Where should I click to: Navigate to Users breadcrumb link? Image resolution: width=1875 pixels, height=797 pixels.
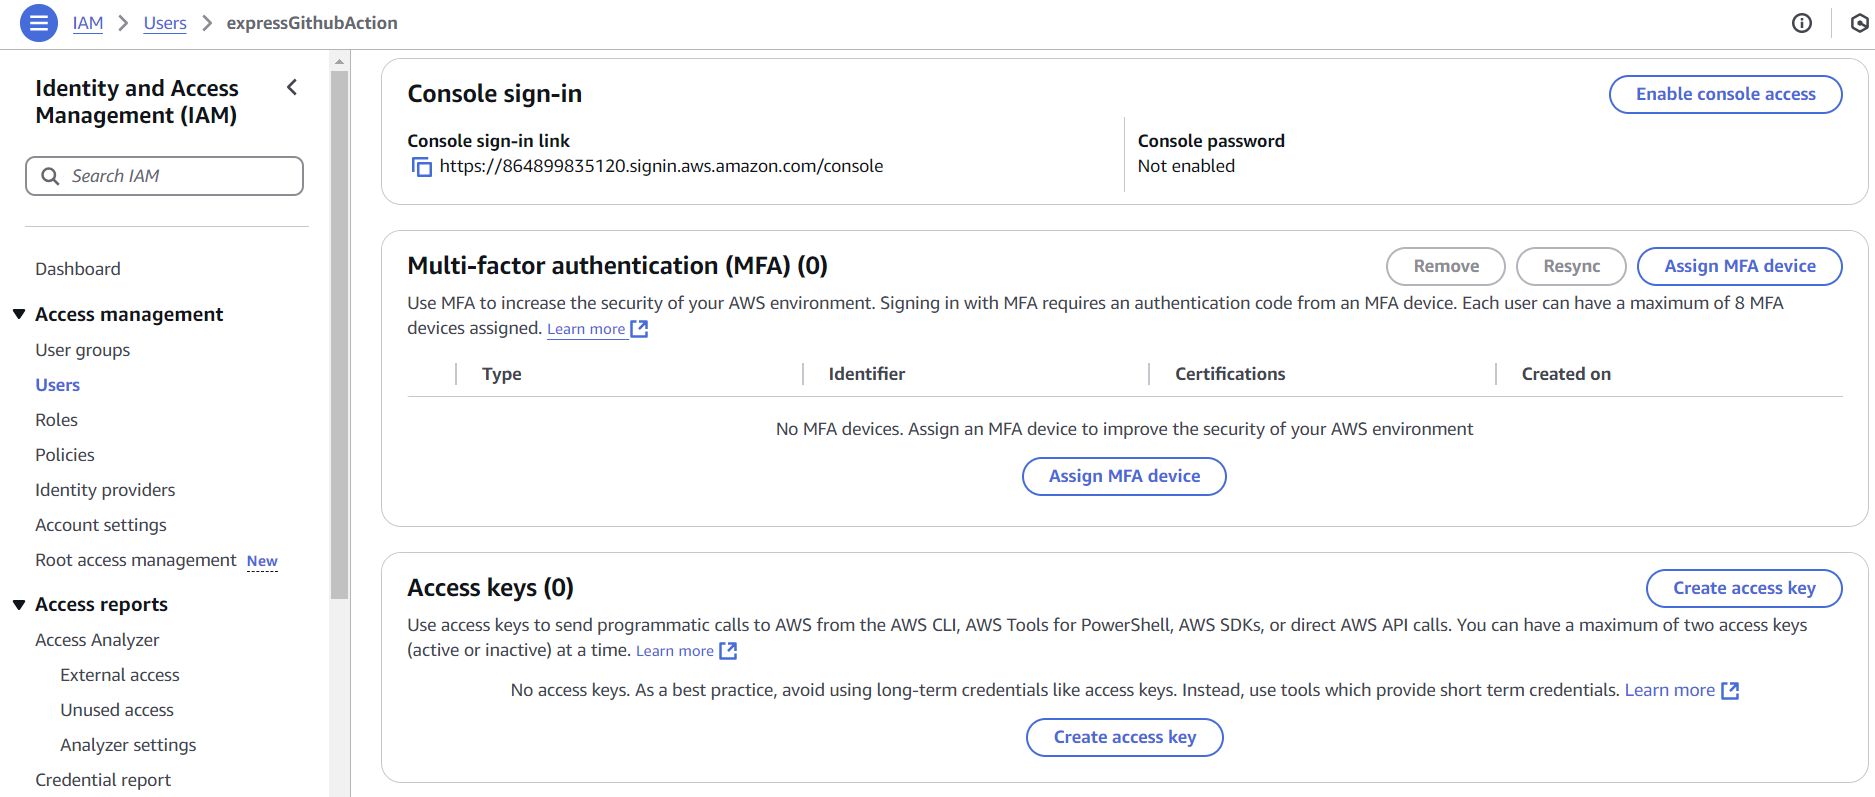coord(165,23)
